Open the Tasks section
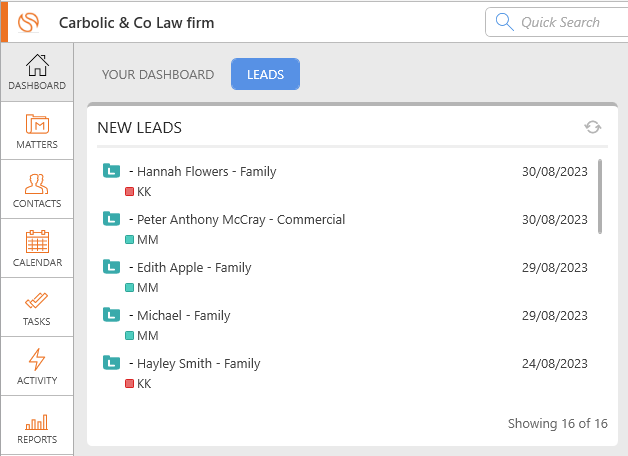 point(37,307)
